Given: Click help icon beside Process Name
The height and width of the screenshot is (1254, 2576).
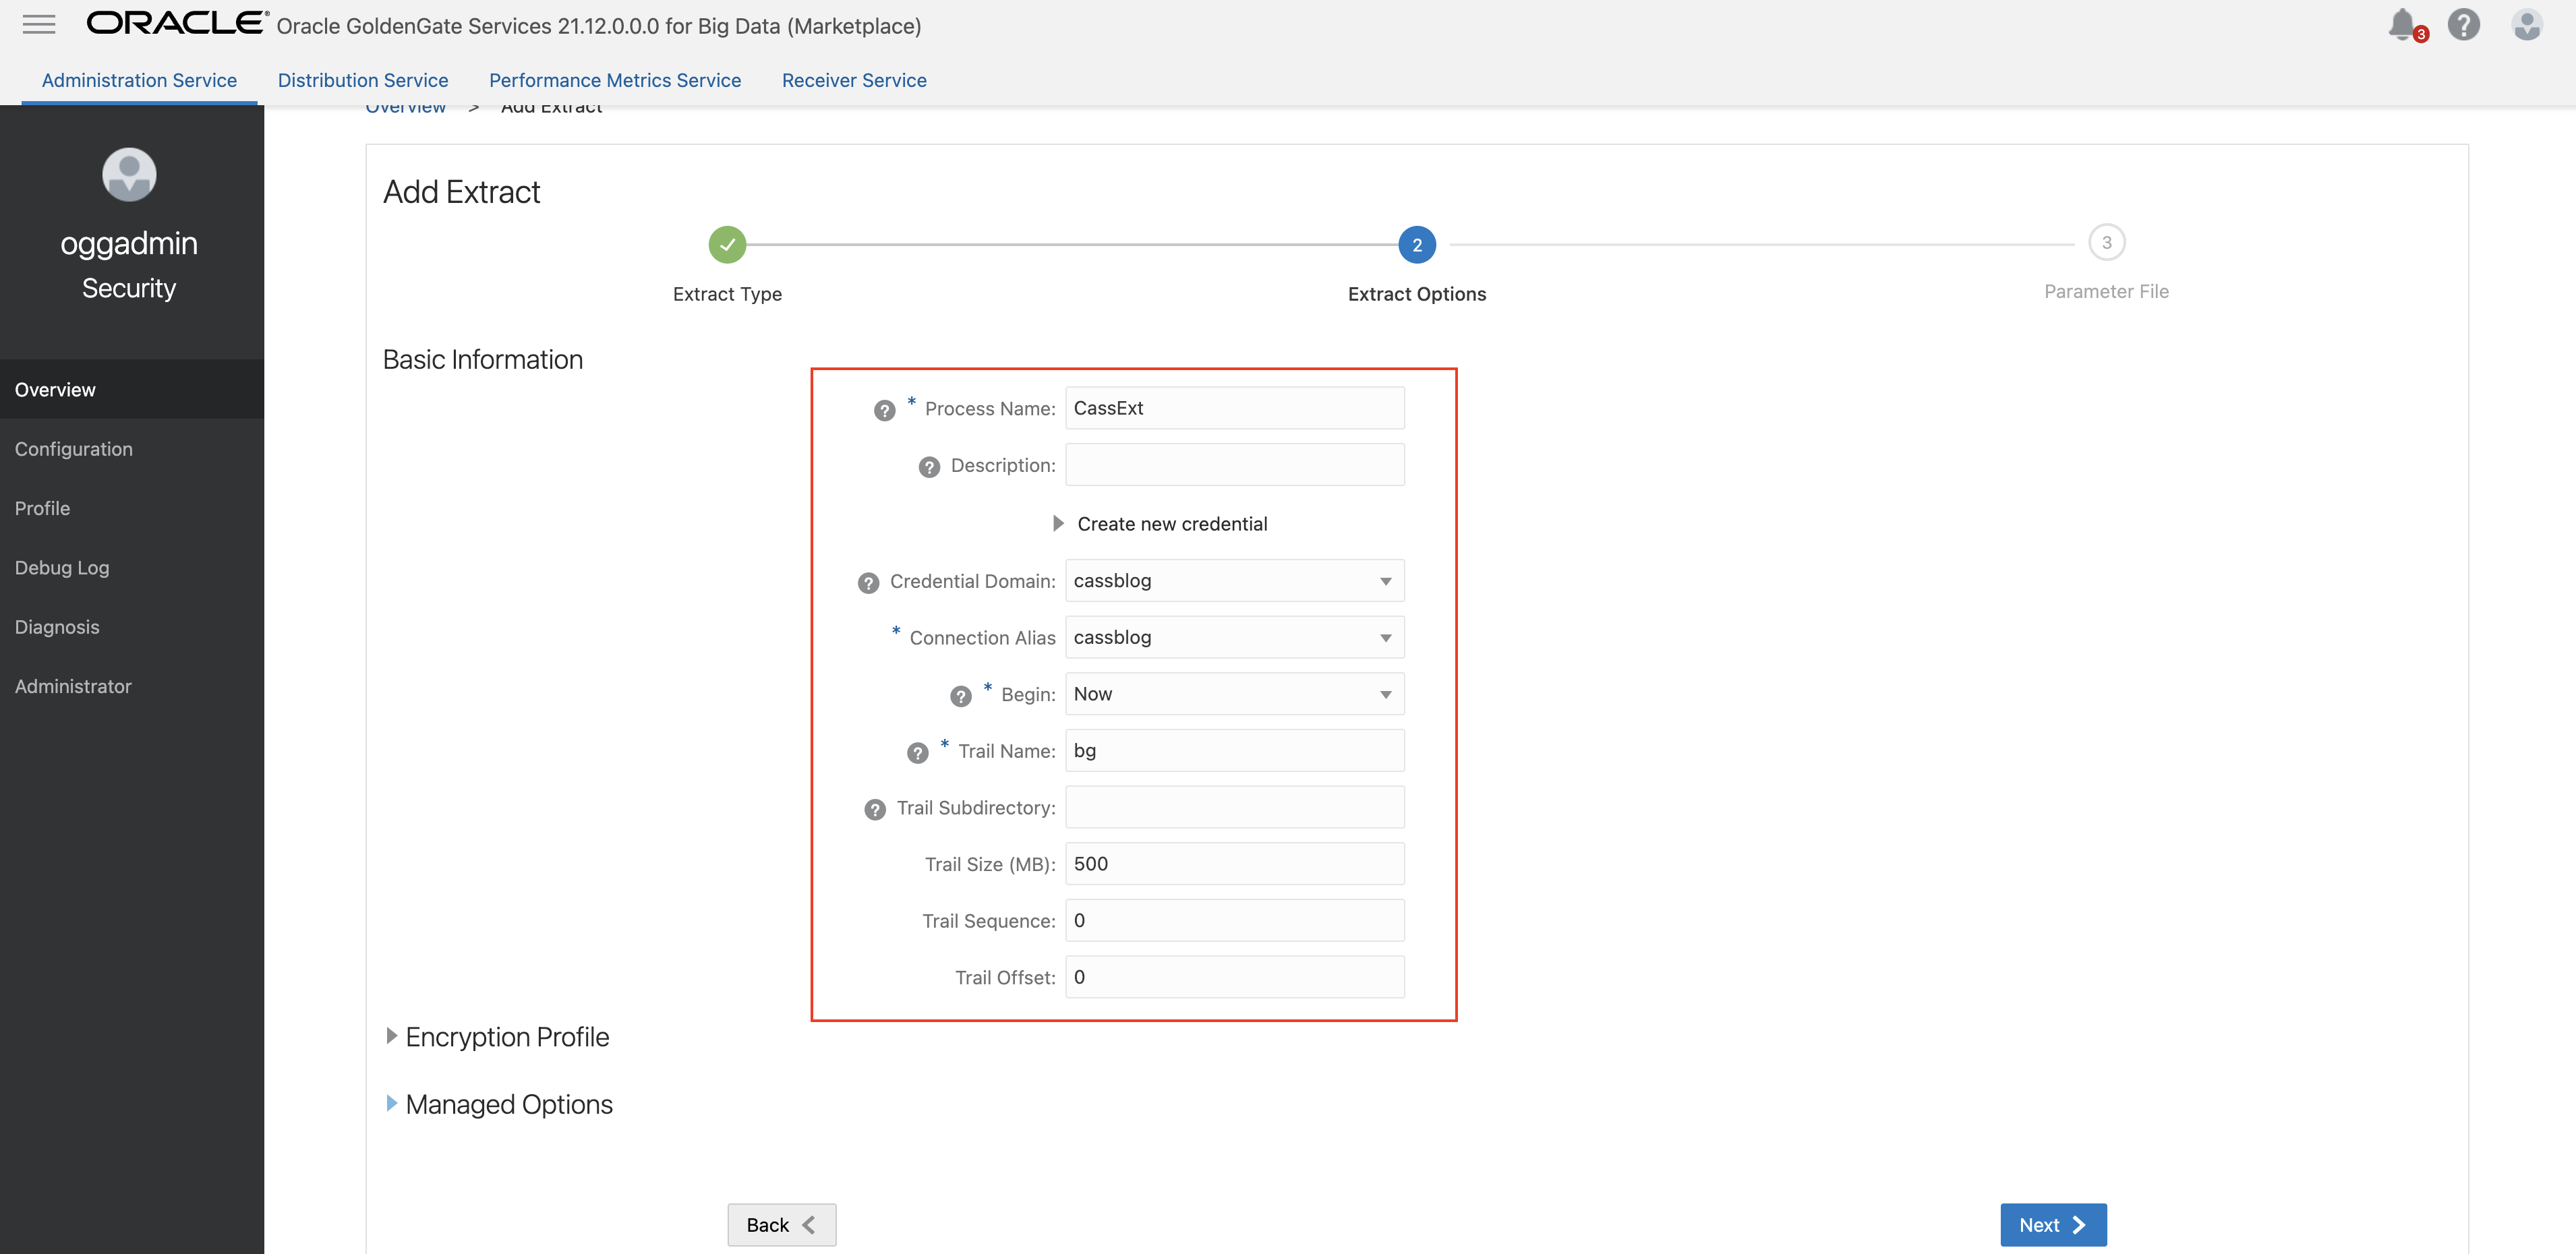Looking at the screenshot, I should click(884, 410).
